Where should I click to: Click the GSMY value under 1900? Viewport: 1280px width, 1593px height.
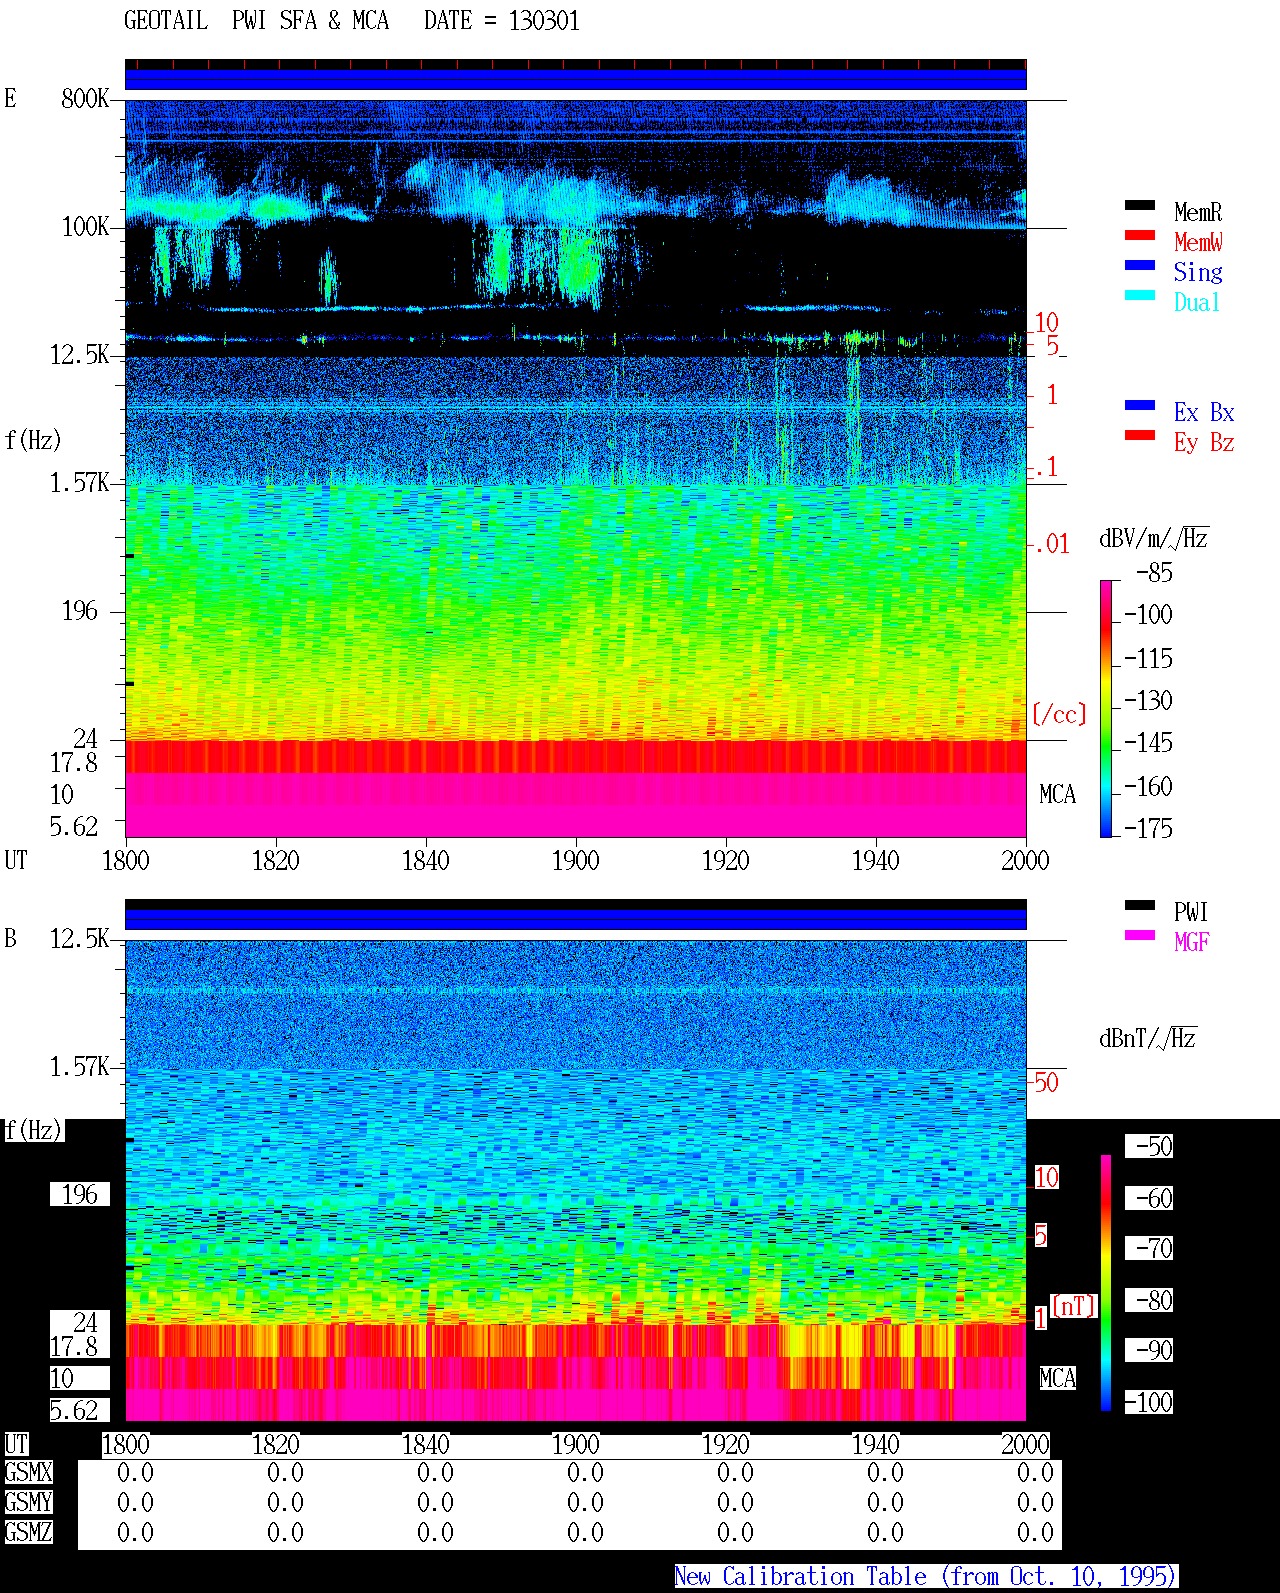(585, 1502)
